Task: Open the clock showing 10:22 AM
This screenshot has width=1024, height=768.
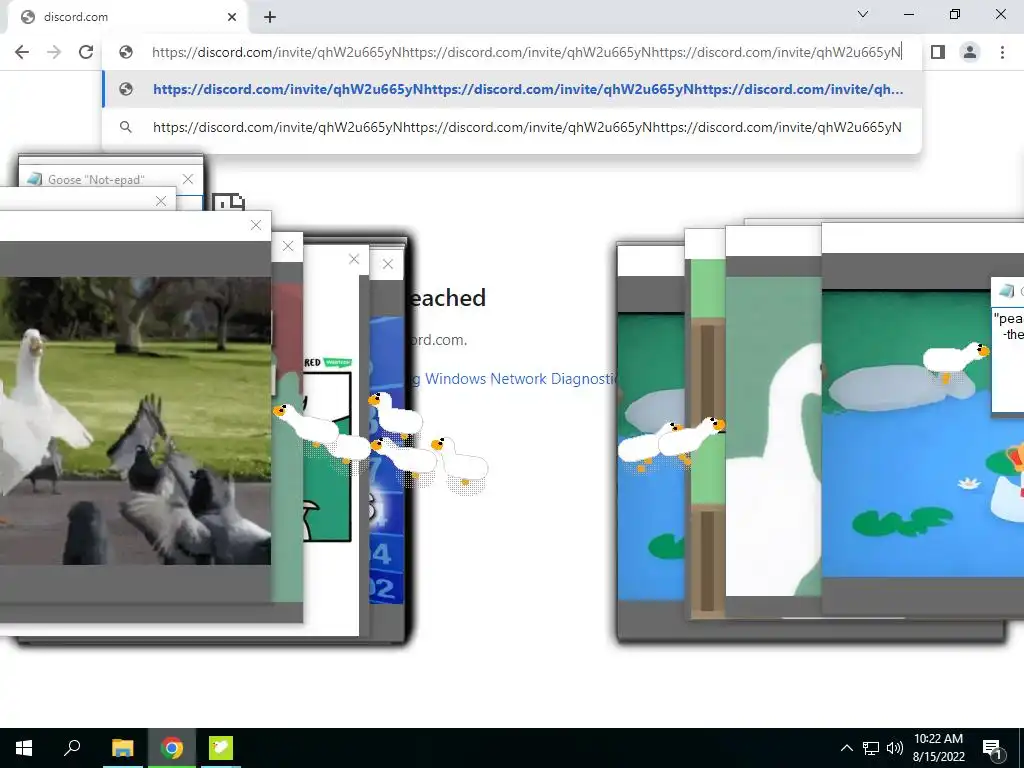Action: pyautogui.click(x=938, y=748)
